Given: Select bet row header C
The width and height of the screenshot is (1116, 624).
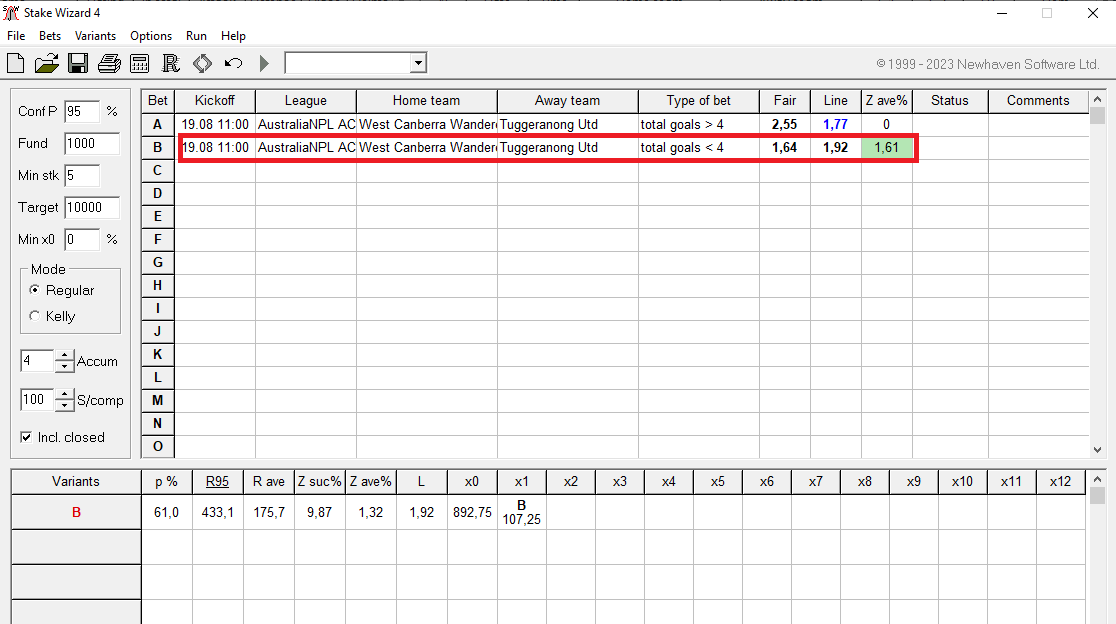Looking at the screenshot, I should pos(157,171).
